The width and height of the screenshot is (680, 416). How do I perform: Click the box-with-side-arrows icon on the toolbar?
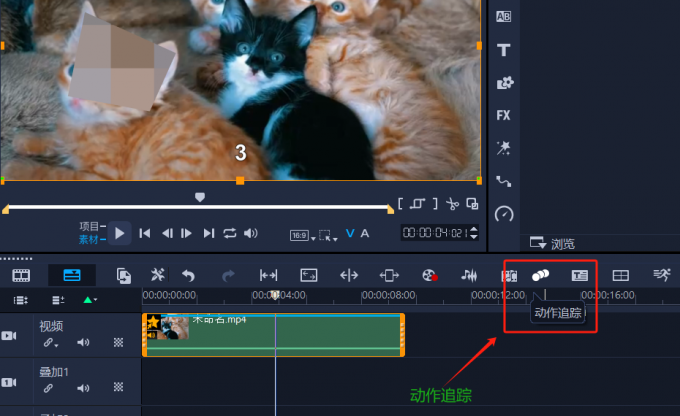389,275
